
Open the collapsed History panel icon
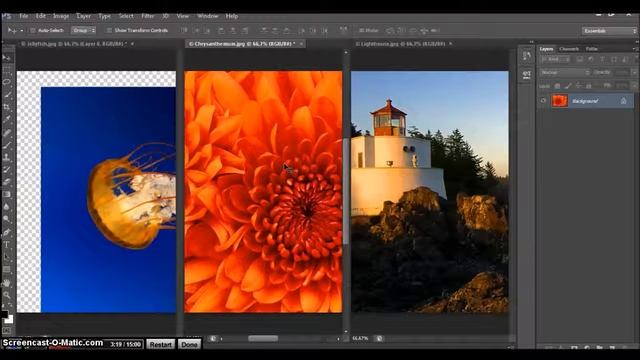(527, 56)
